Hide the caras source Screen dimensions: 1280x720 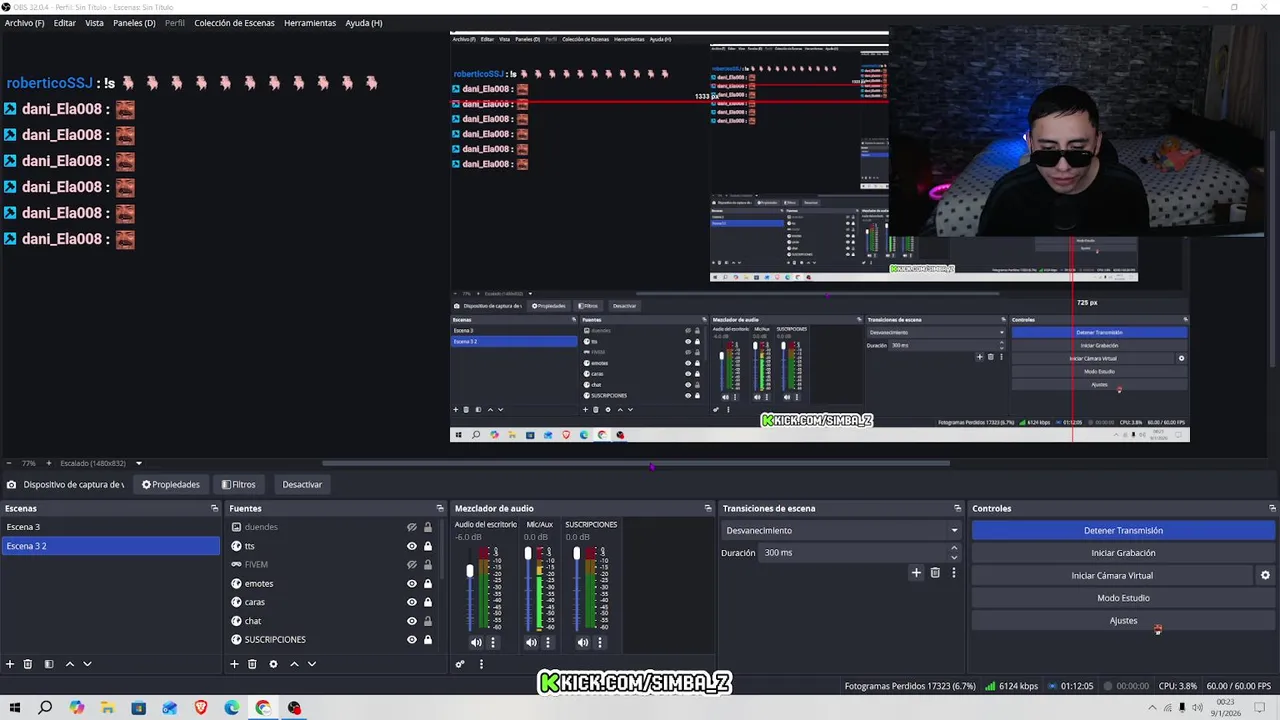411,602
